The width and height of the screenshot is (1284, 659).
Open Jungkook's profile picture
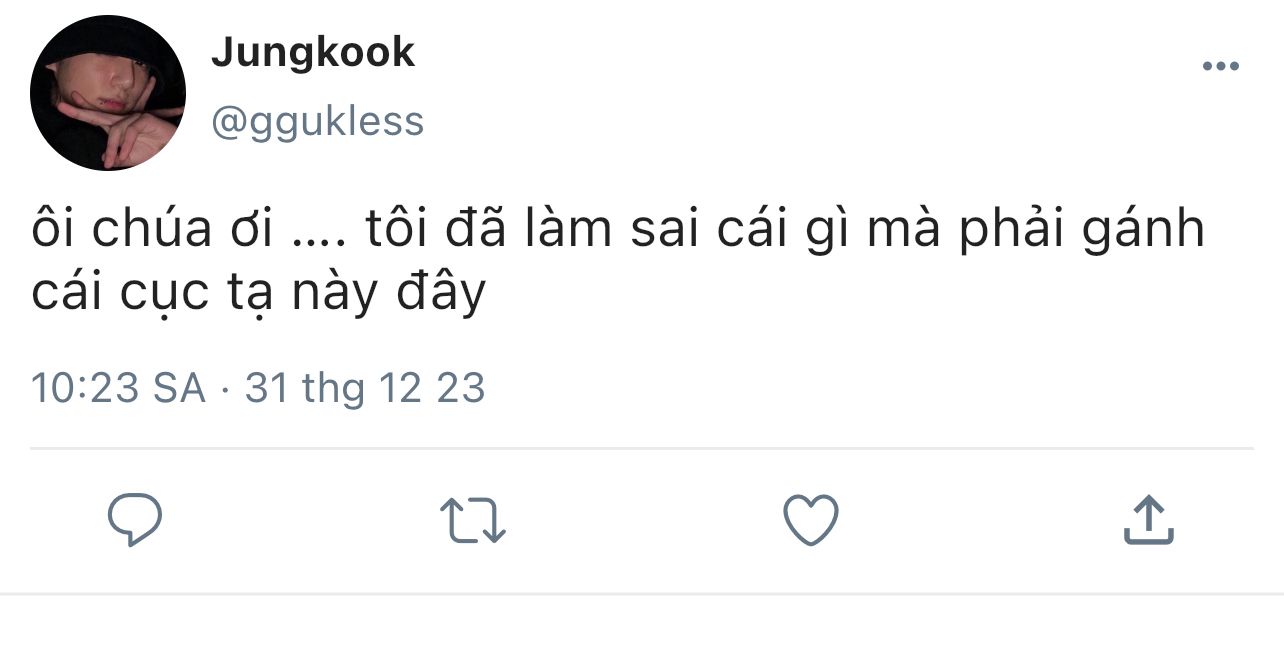tap(108, 93)
